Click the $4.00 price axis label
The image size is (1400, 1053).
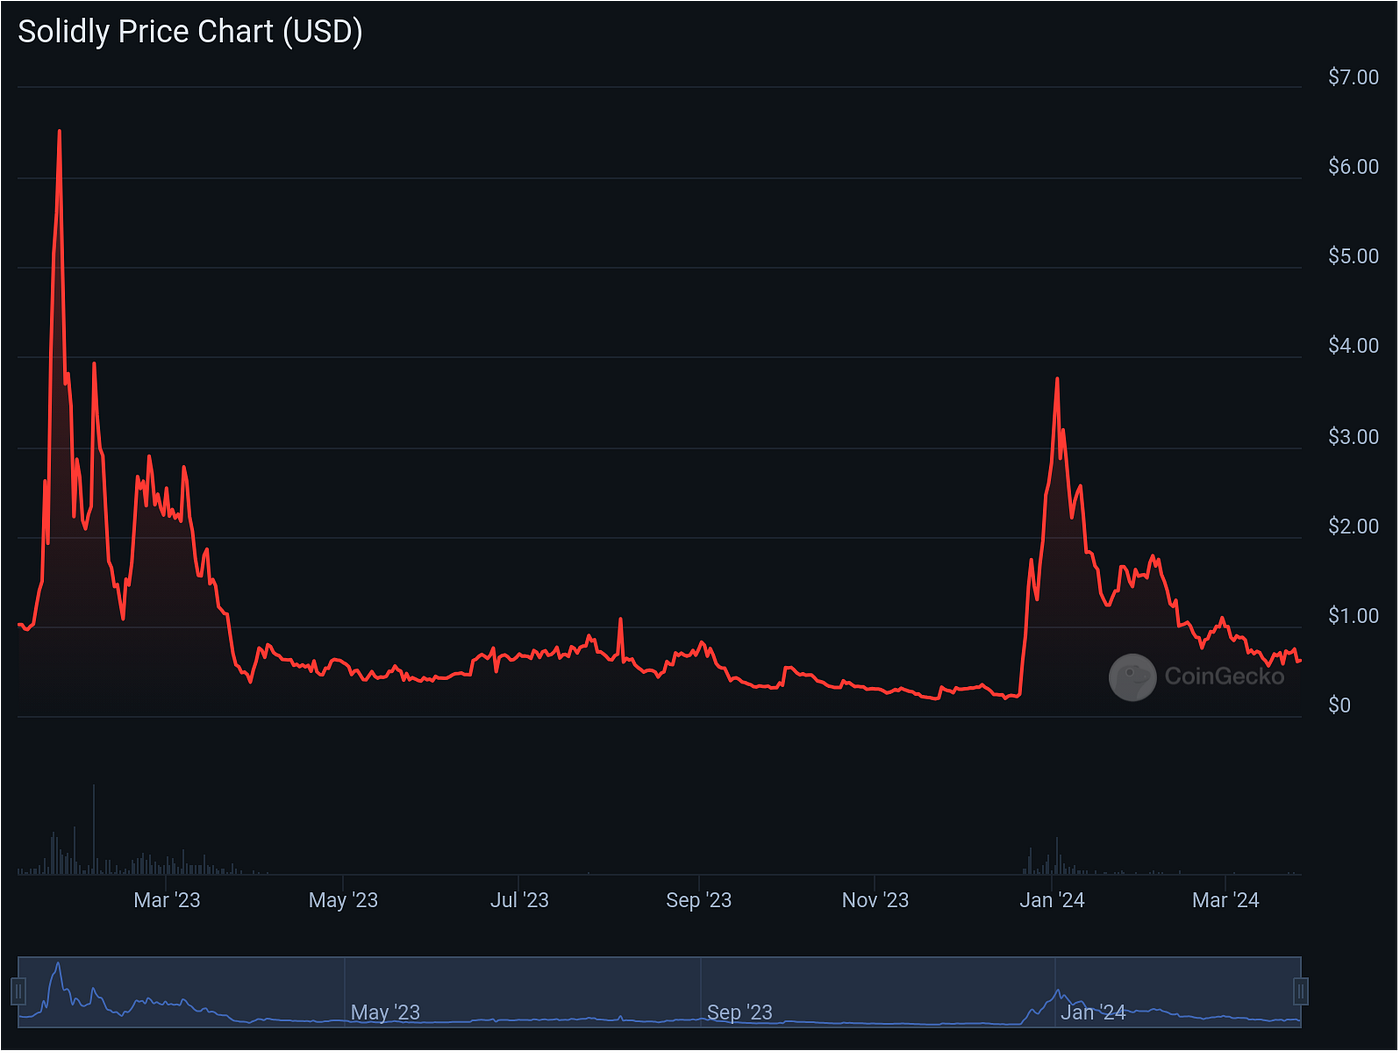click(1353, 346)
